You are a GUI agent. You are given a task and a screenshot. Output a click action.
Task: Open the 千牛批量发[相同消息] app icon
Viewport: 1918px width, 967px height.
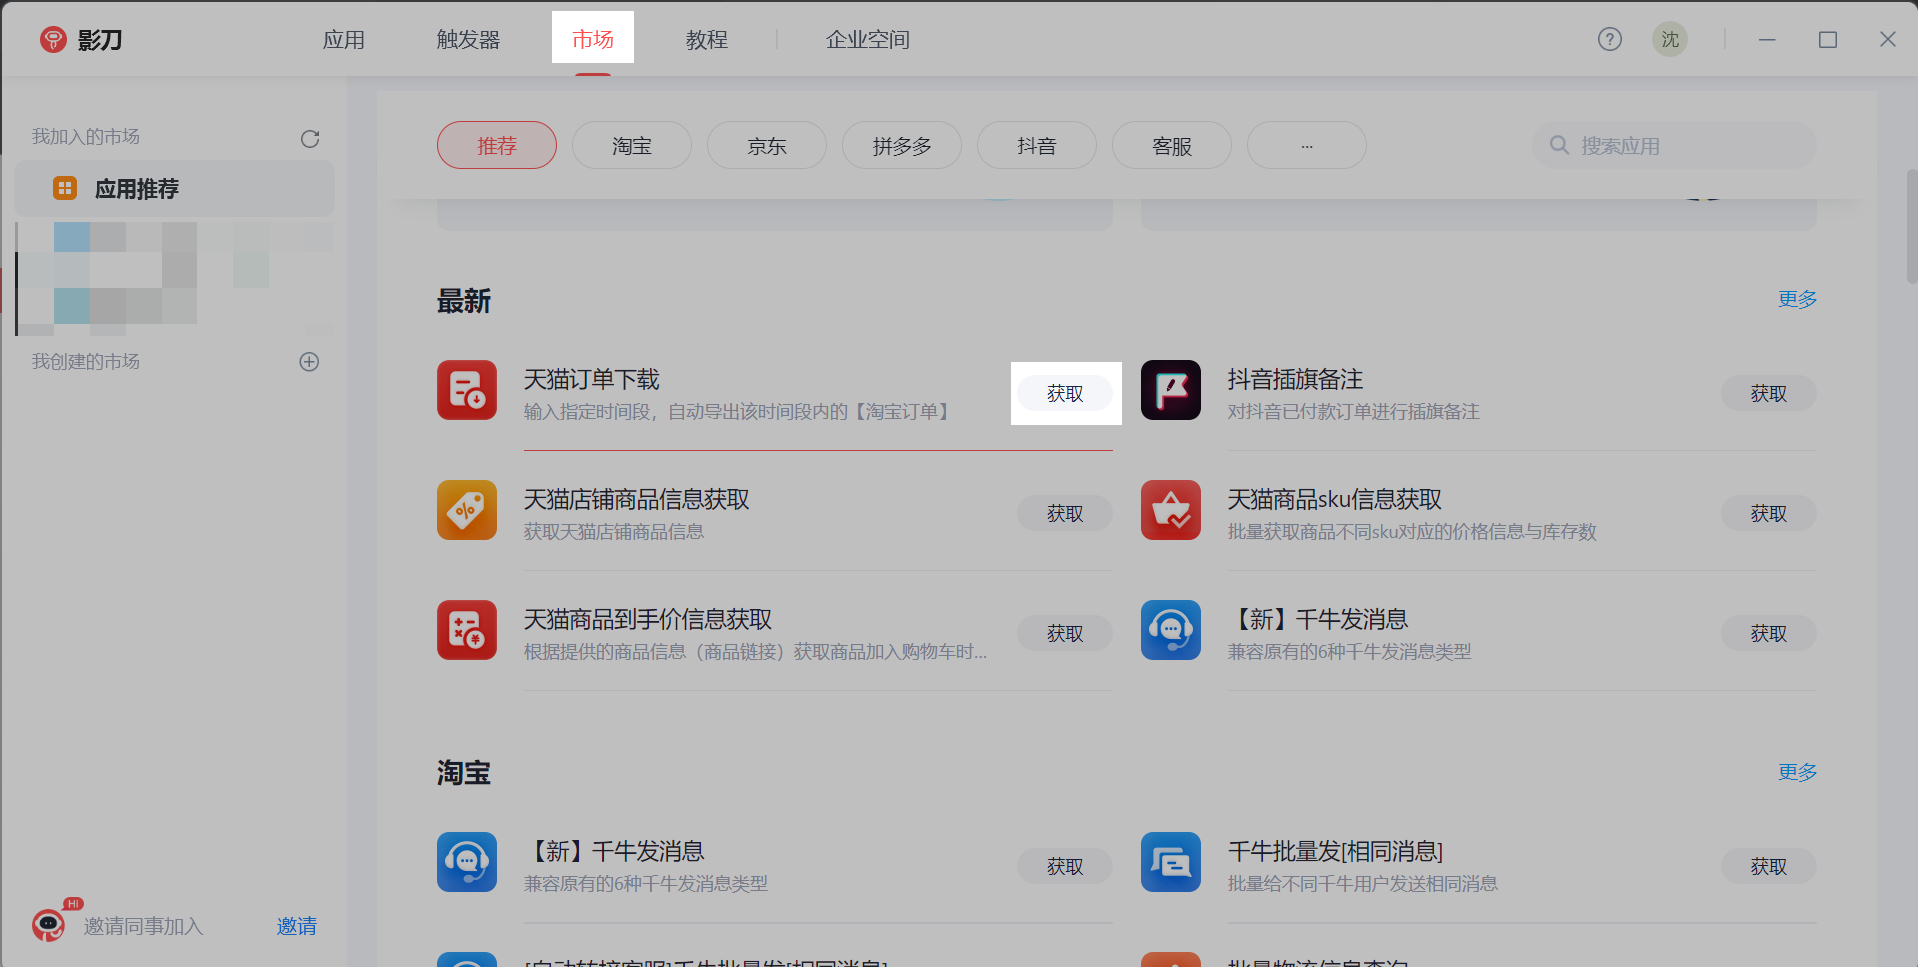click(1171, 862)
